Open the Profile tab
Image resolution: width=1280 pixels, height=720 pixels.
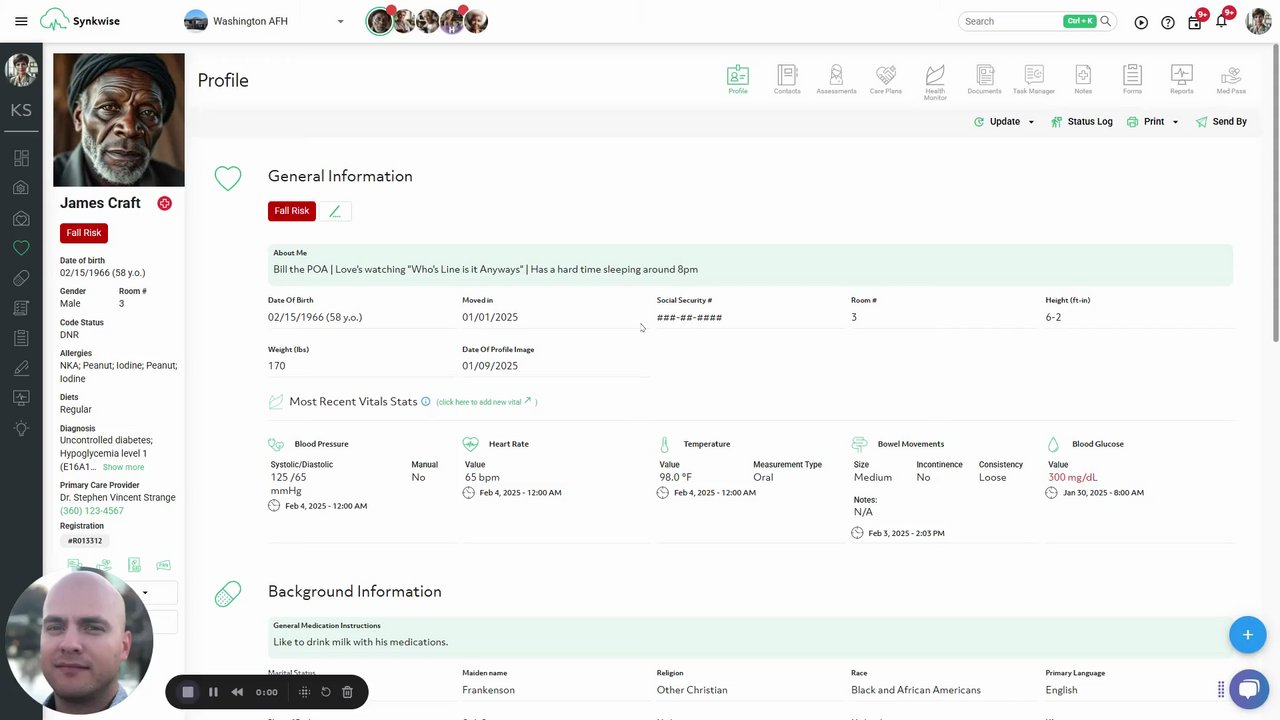coord(738,80)
